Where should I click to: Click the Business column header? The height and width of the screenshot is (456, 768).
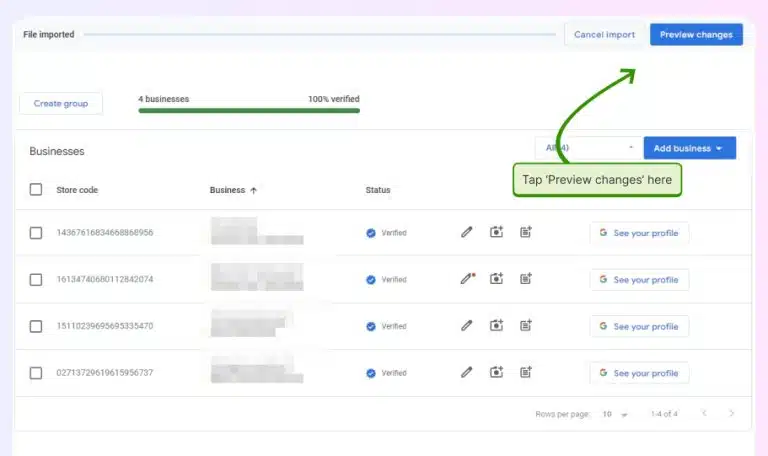click(227, 190)
